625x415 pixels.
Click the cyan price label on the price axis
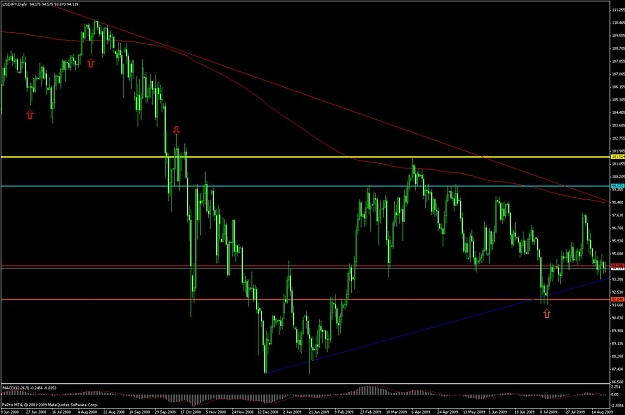(618, 186)
